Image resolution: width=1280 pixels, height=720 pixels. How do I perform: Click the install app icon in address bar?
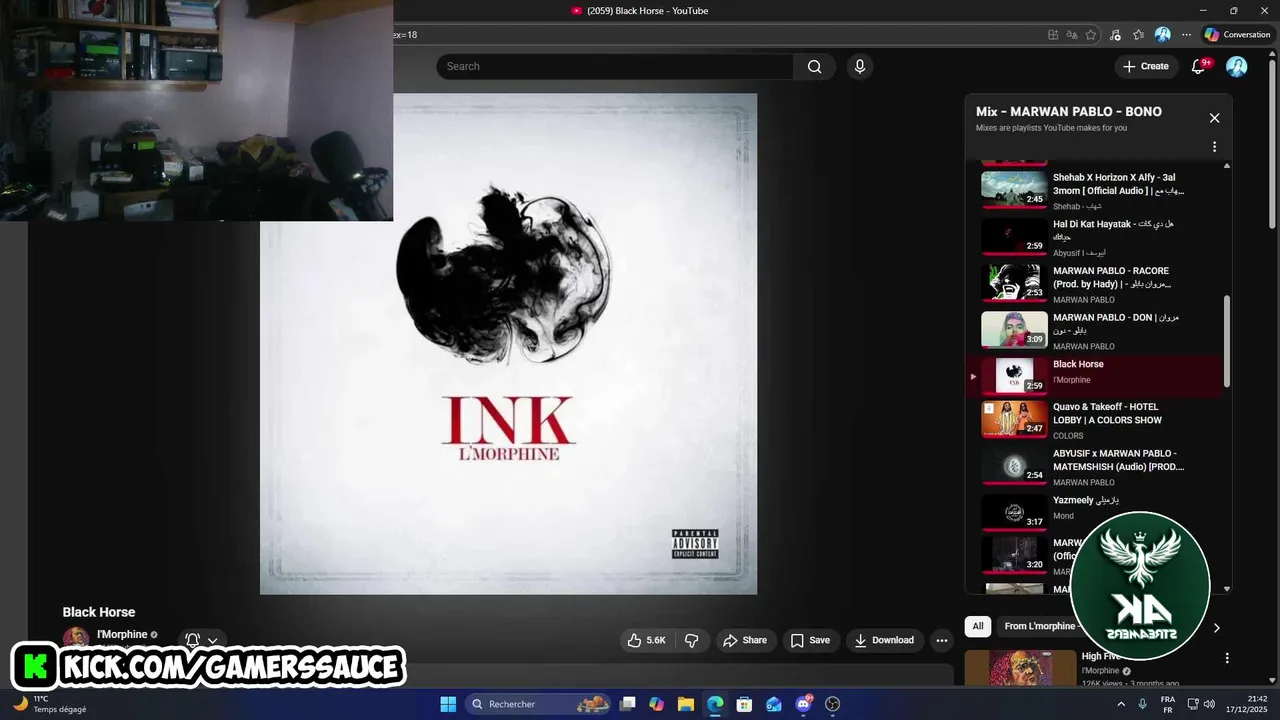click(x=1053, y=34)
